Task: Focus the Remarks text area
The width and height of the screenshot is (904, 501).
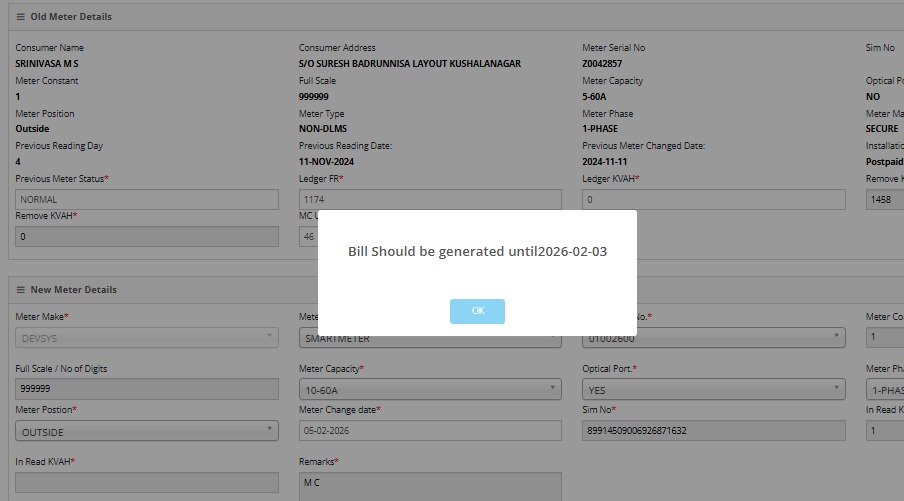Action: 430,485
